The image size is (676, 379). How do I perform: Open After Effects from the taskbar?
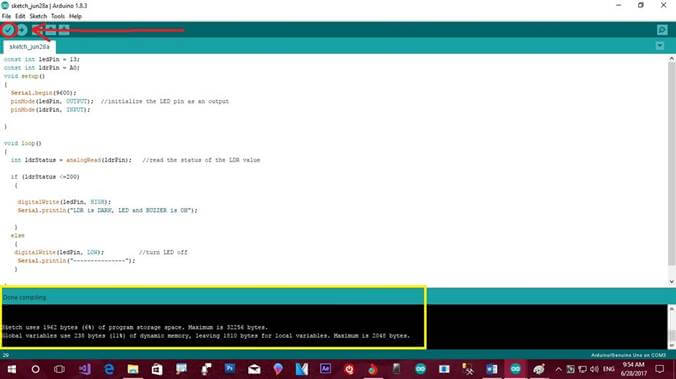325,369
